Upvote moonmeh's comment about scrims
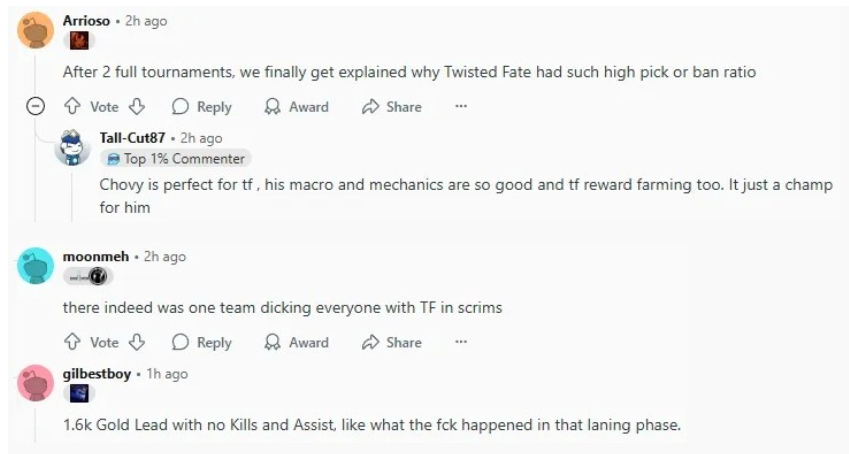The image size is (849, 454). (x=72, y=342)
